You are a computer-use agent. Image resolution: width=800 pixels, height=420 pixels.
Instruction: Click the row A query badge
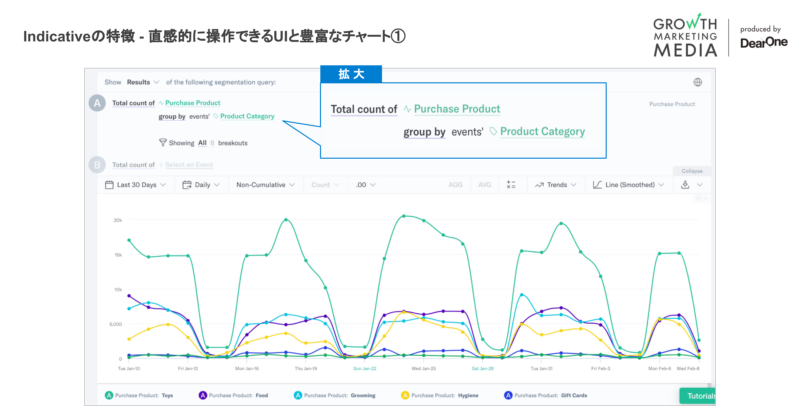pyautogui.click(x=97, y=103)
